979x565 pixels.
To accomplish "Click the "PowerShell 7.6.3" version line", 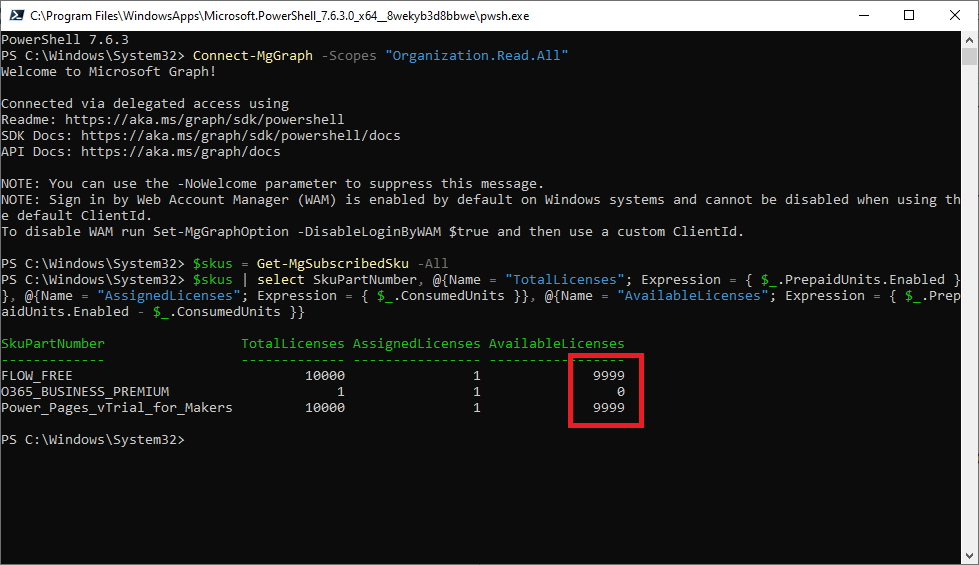I will tap(65, 39).
